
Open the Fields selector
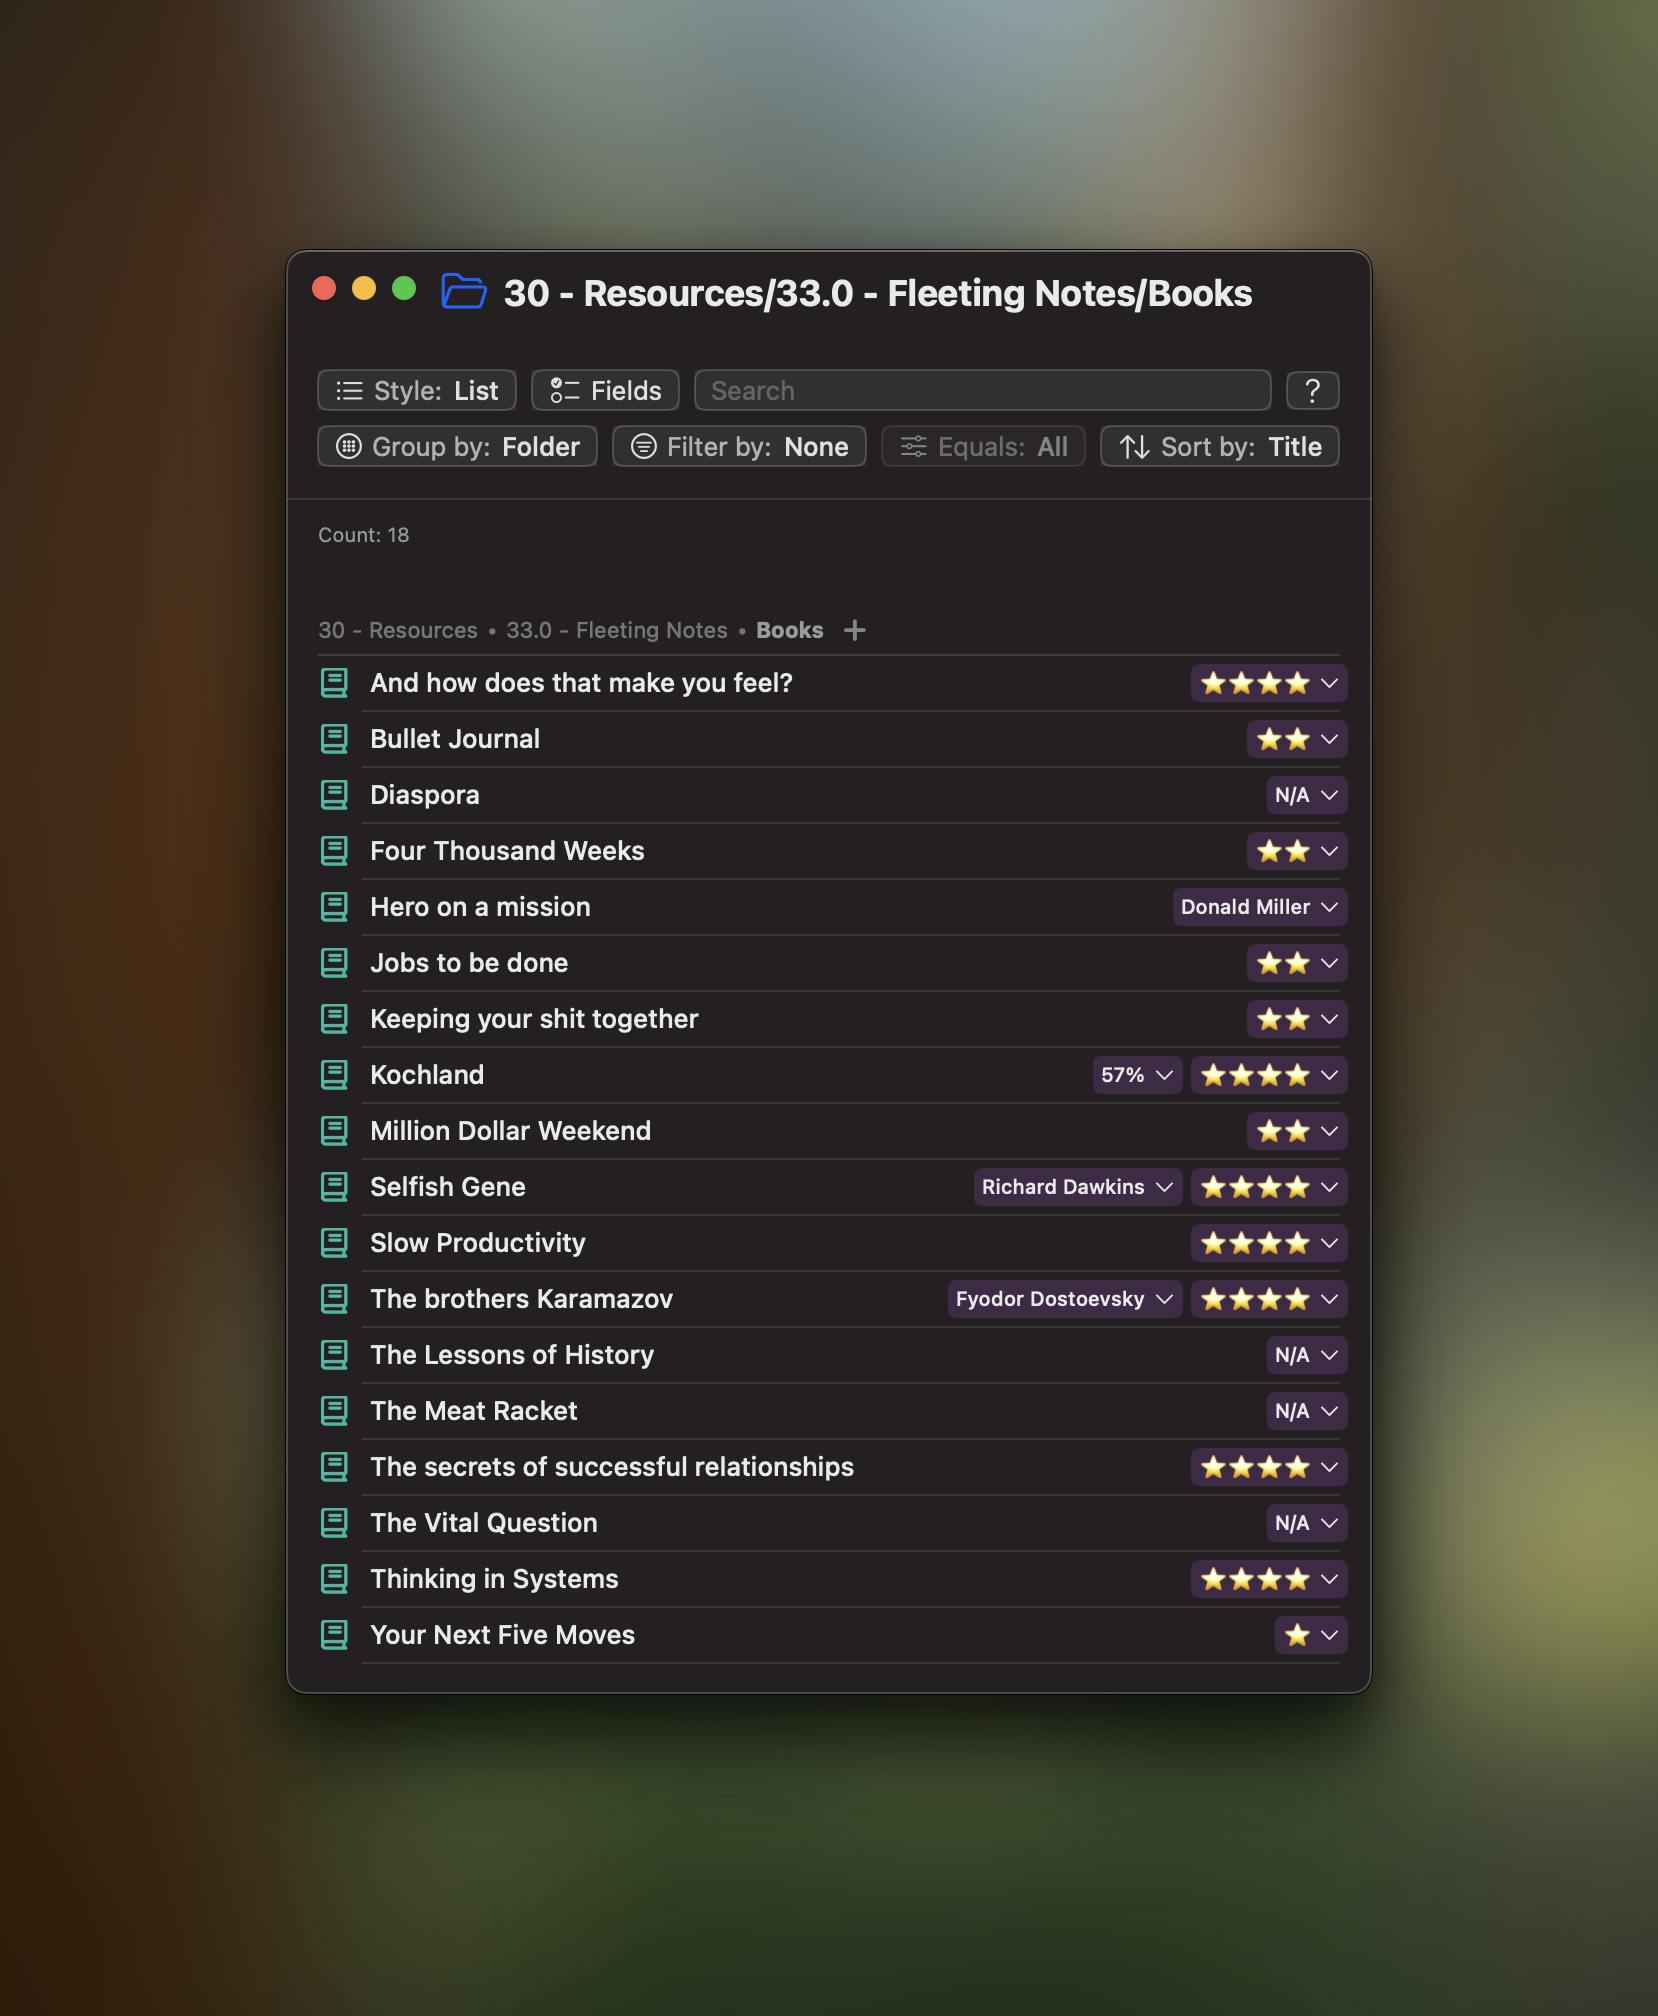click(x=605, y=390)
